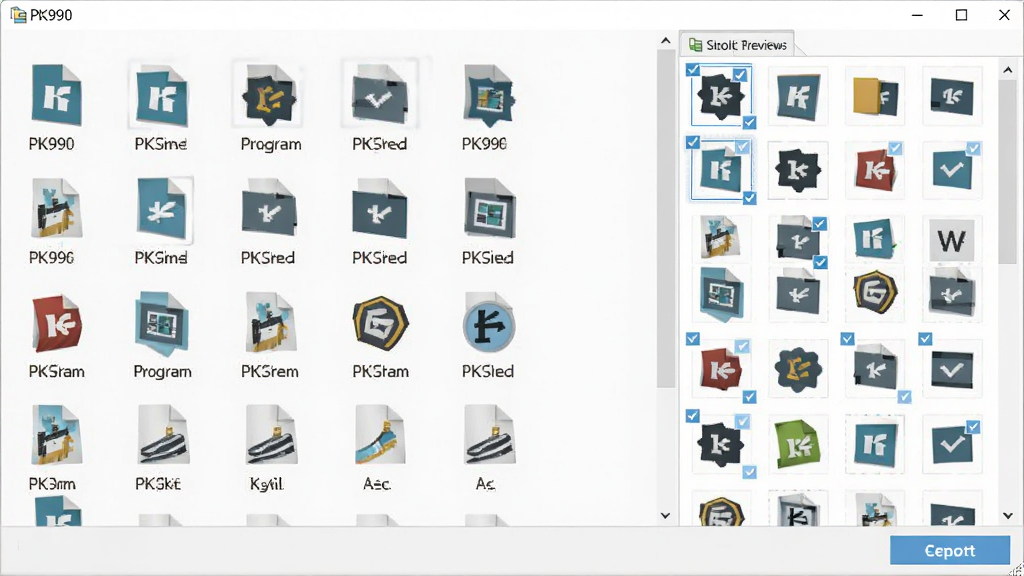
Task: Select the PK996 file with dark badge picture
Action: [x=488, y=95]
